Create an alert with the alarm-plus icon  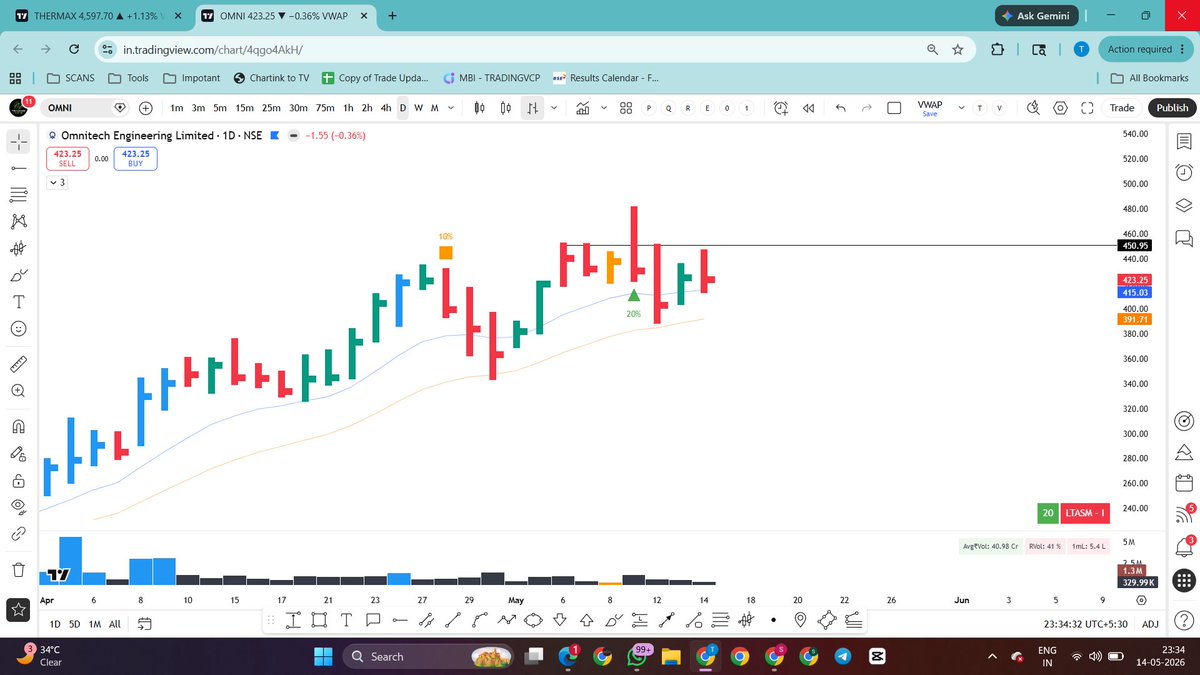[x=780, y=108]
